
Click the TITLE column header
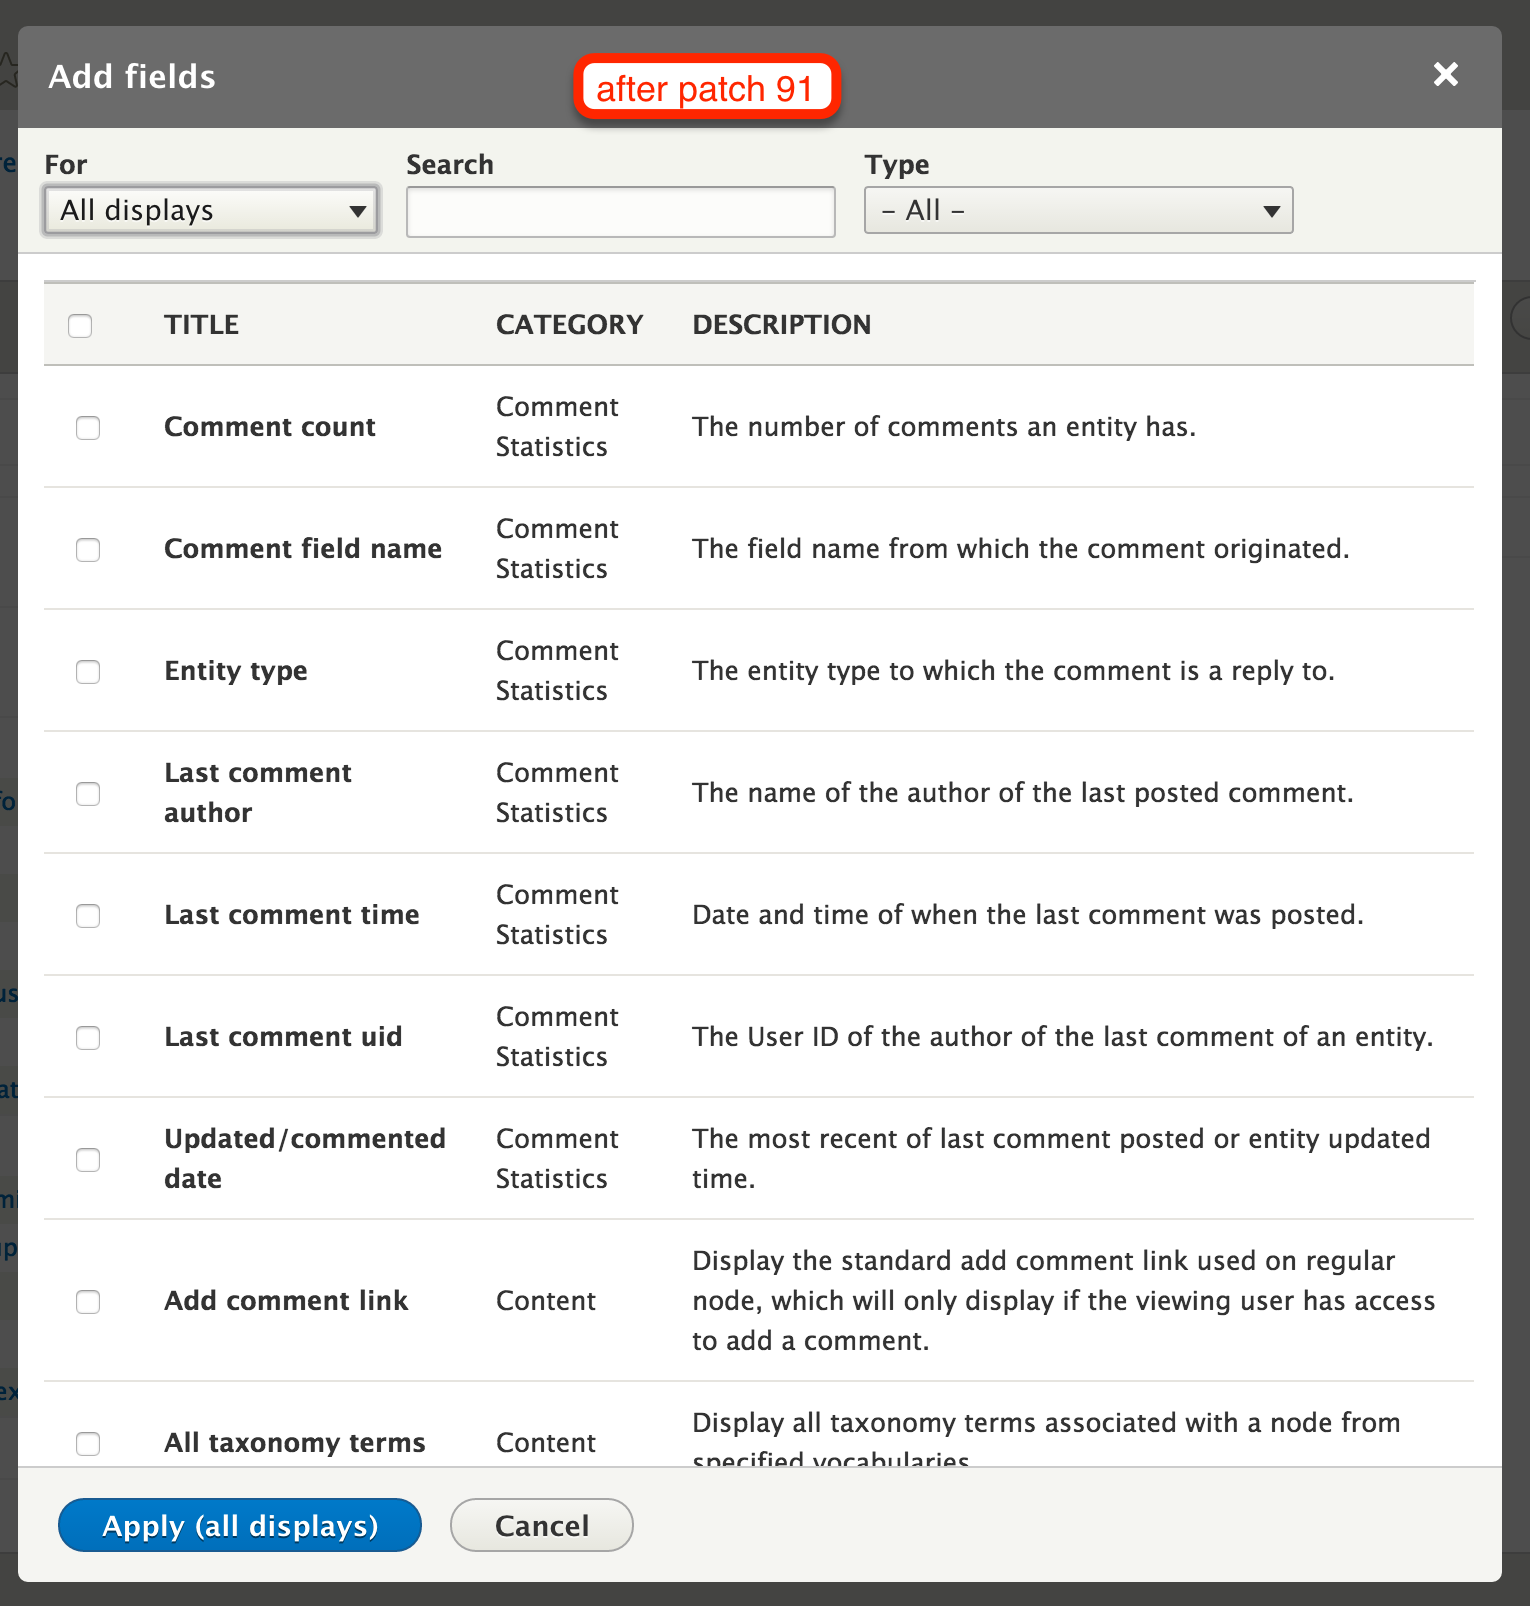pos(202,325)
